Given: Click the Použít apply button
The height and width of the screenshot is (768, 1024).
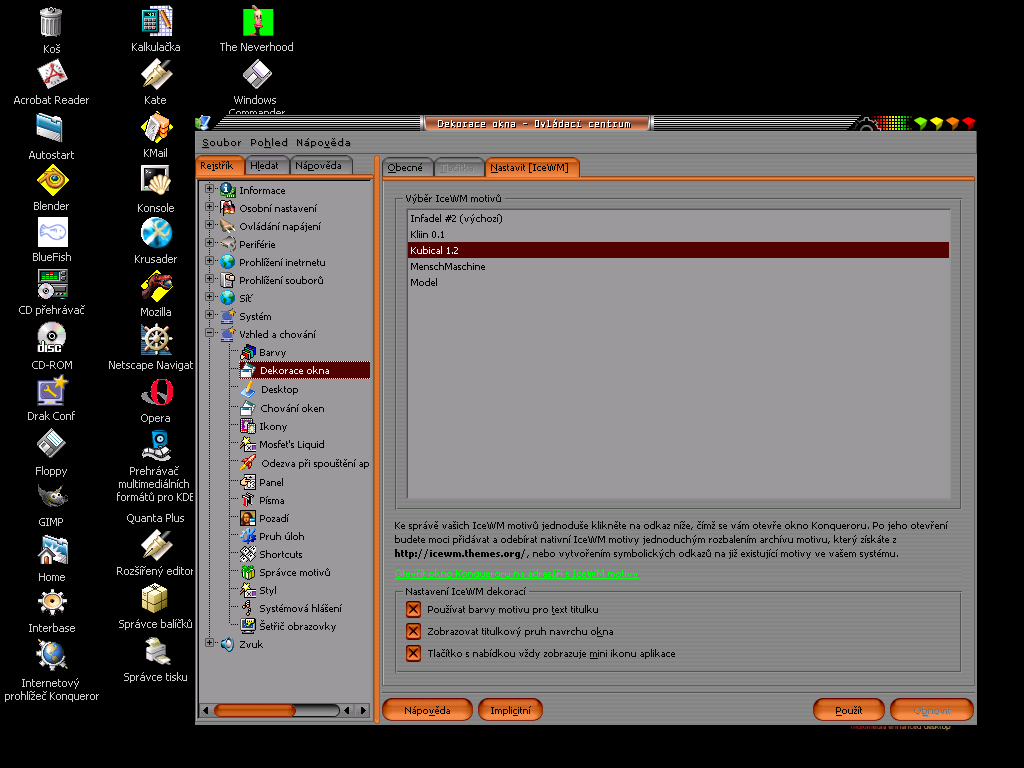Looking at the screenshot, I should 848,711.
